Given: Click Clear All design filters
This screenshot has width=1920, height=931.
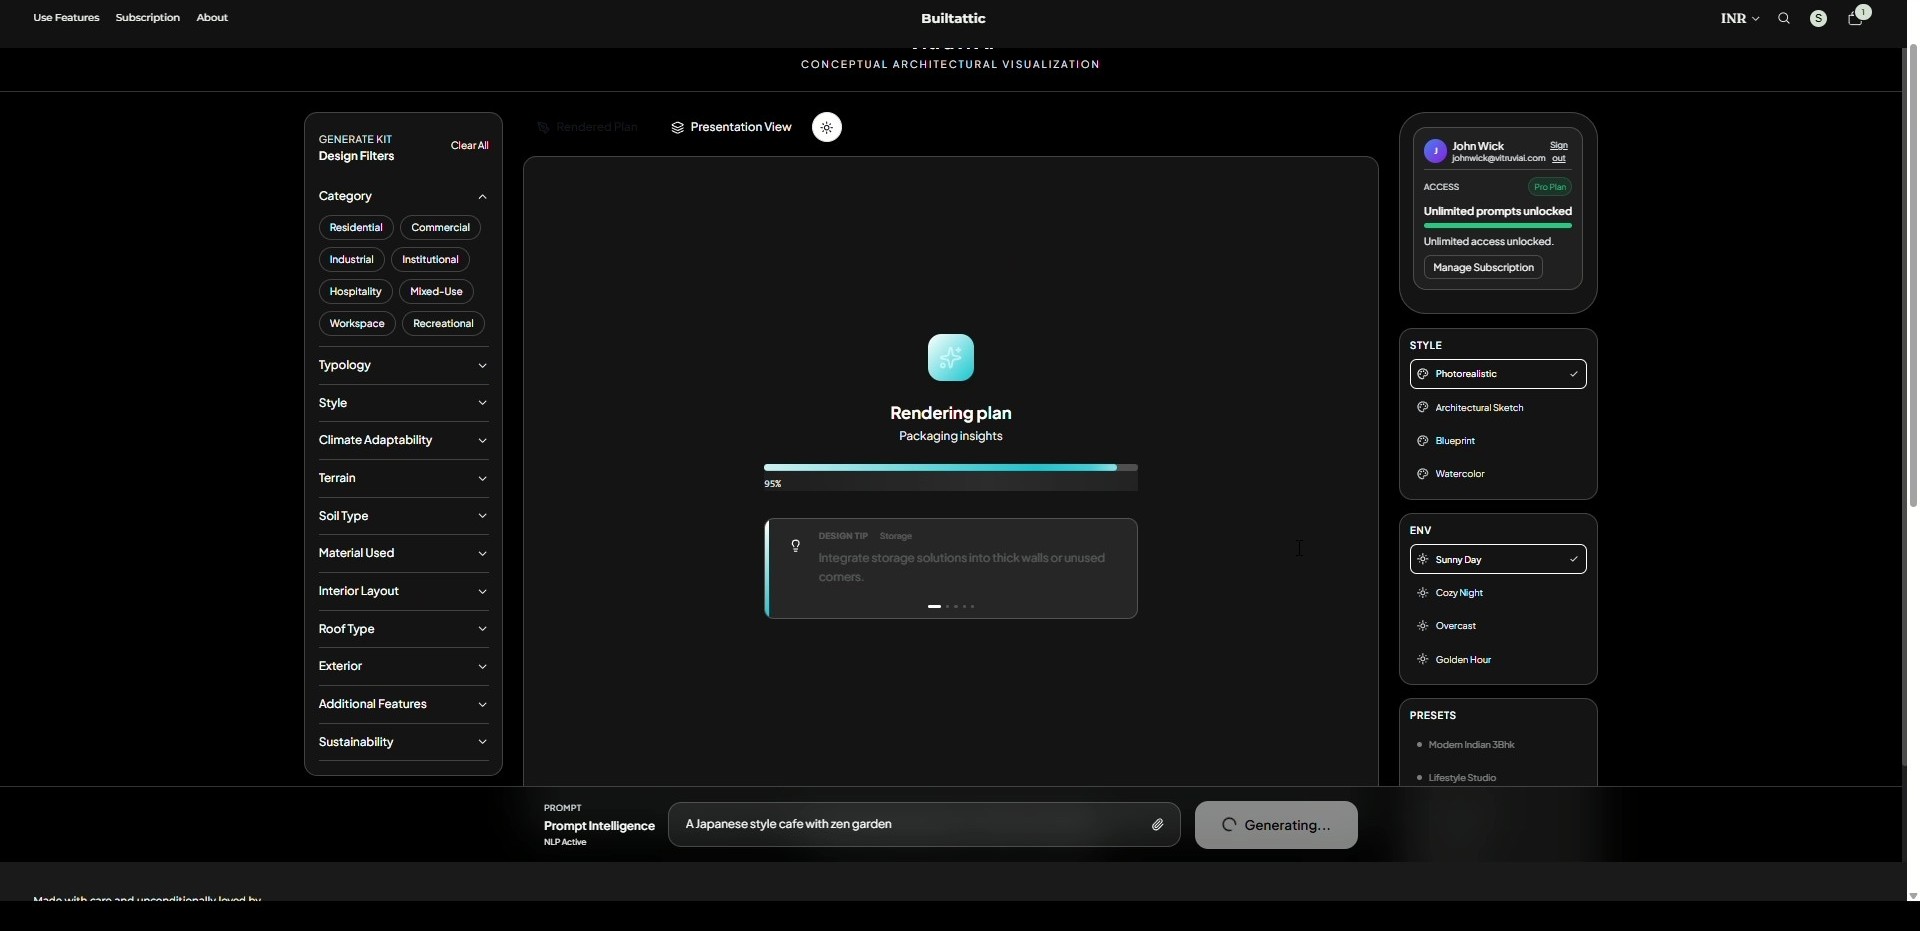Looking at the screenshot, I should pyautogui.click(x=469, y=146).
